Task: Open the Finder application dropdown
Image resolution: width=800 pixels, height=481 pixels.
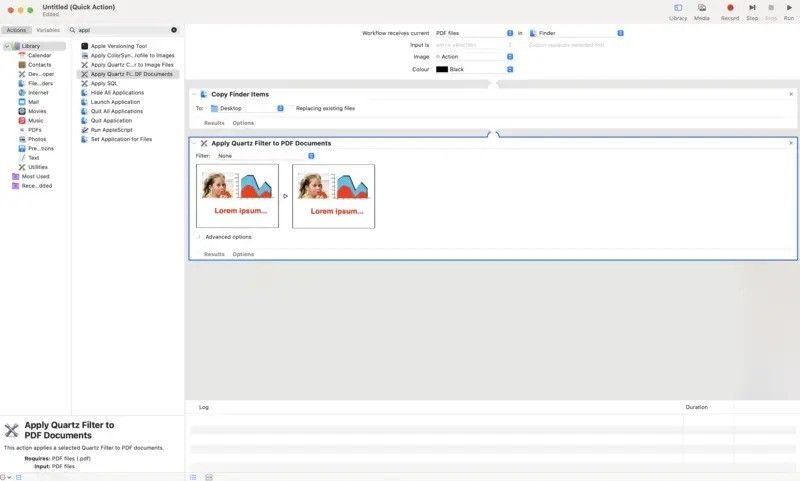Action: pyautogui.click(x=576, y=33)
